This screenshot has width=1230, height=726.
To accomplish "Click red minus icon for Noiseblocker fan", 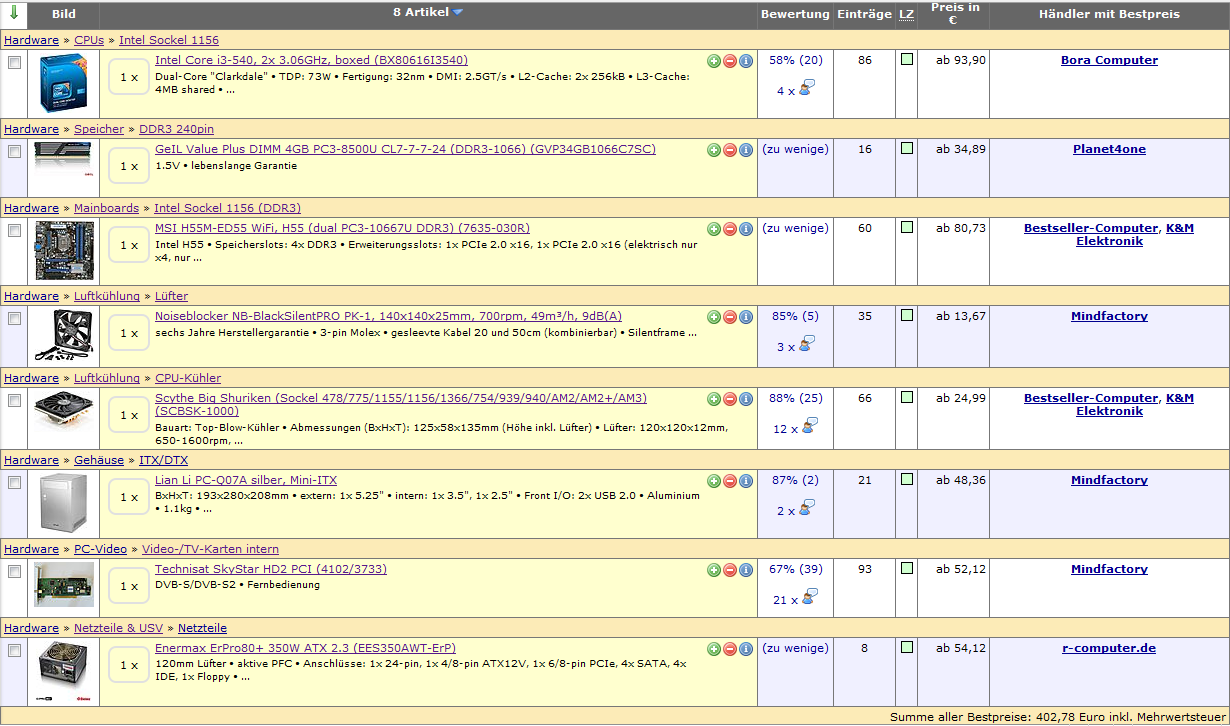I will (729, 317).
